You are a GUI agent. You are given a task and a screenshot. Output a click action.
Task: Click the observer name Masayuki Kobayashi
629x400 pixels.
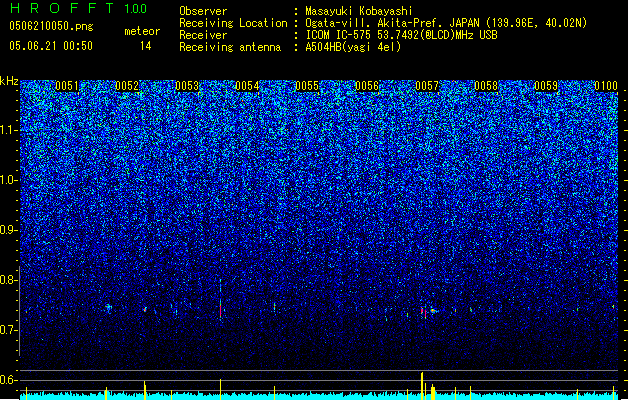[x=359, y=11]
